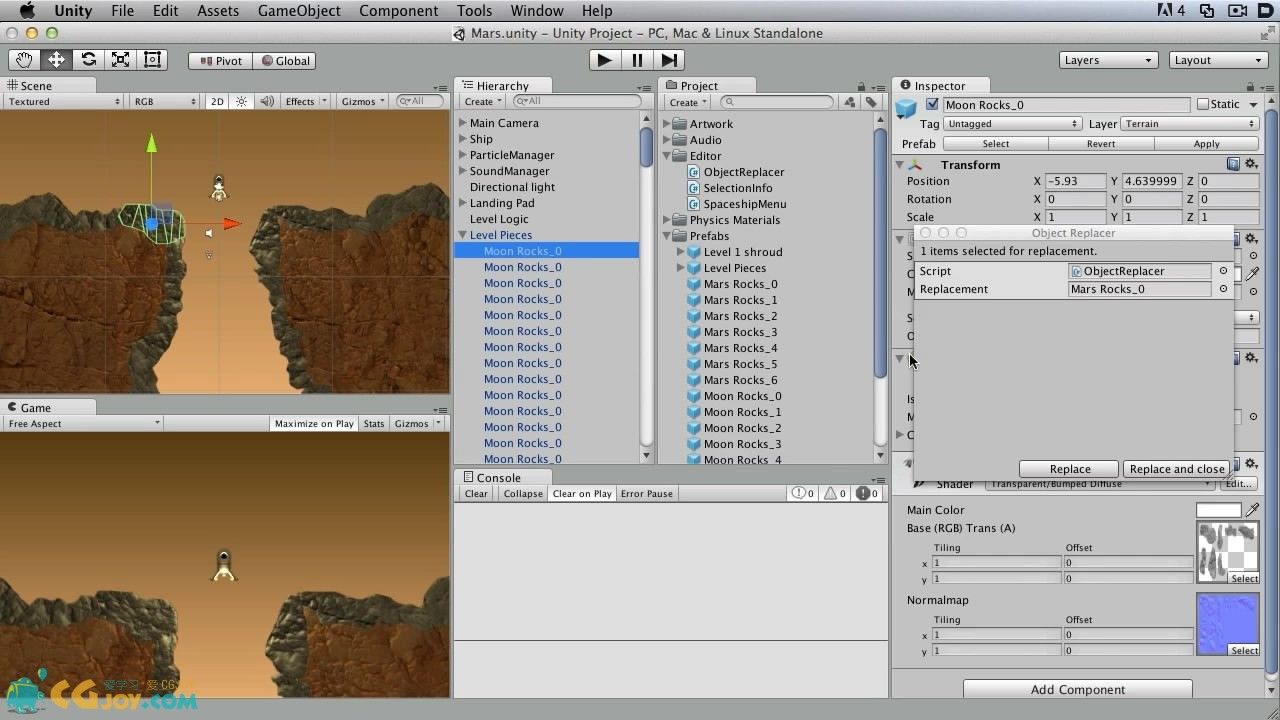Click SpaceshipMenu script in Project panel
This screenshot has width=1280, height=720.
[744, 204]
